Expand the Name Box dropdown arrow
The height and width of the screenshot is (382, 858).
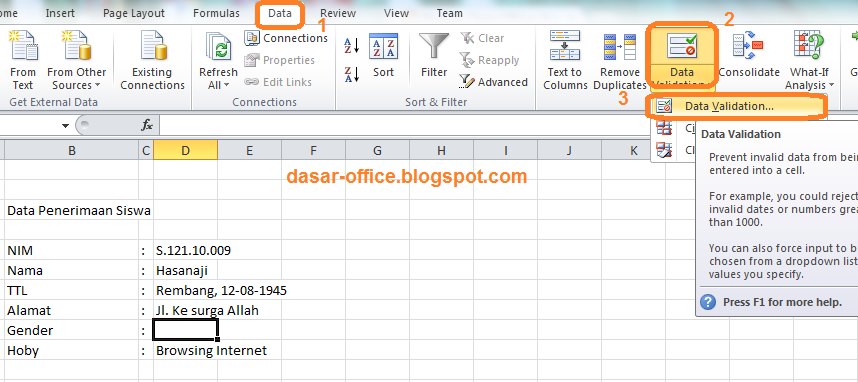point(66,125)
